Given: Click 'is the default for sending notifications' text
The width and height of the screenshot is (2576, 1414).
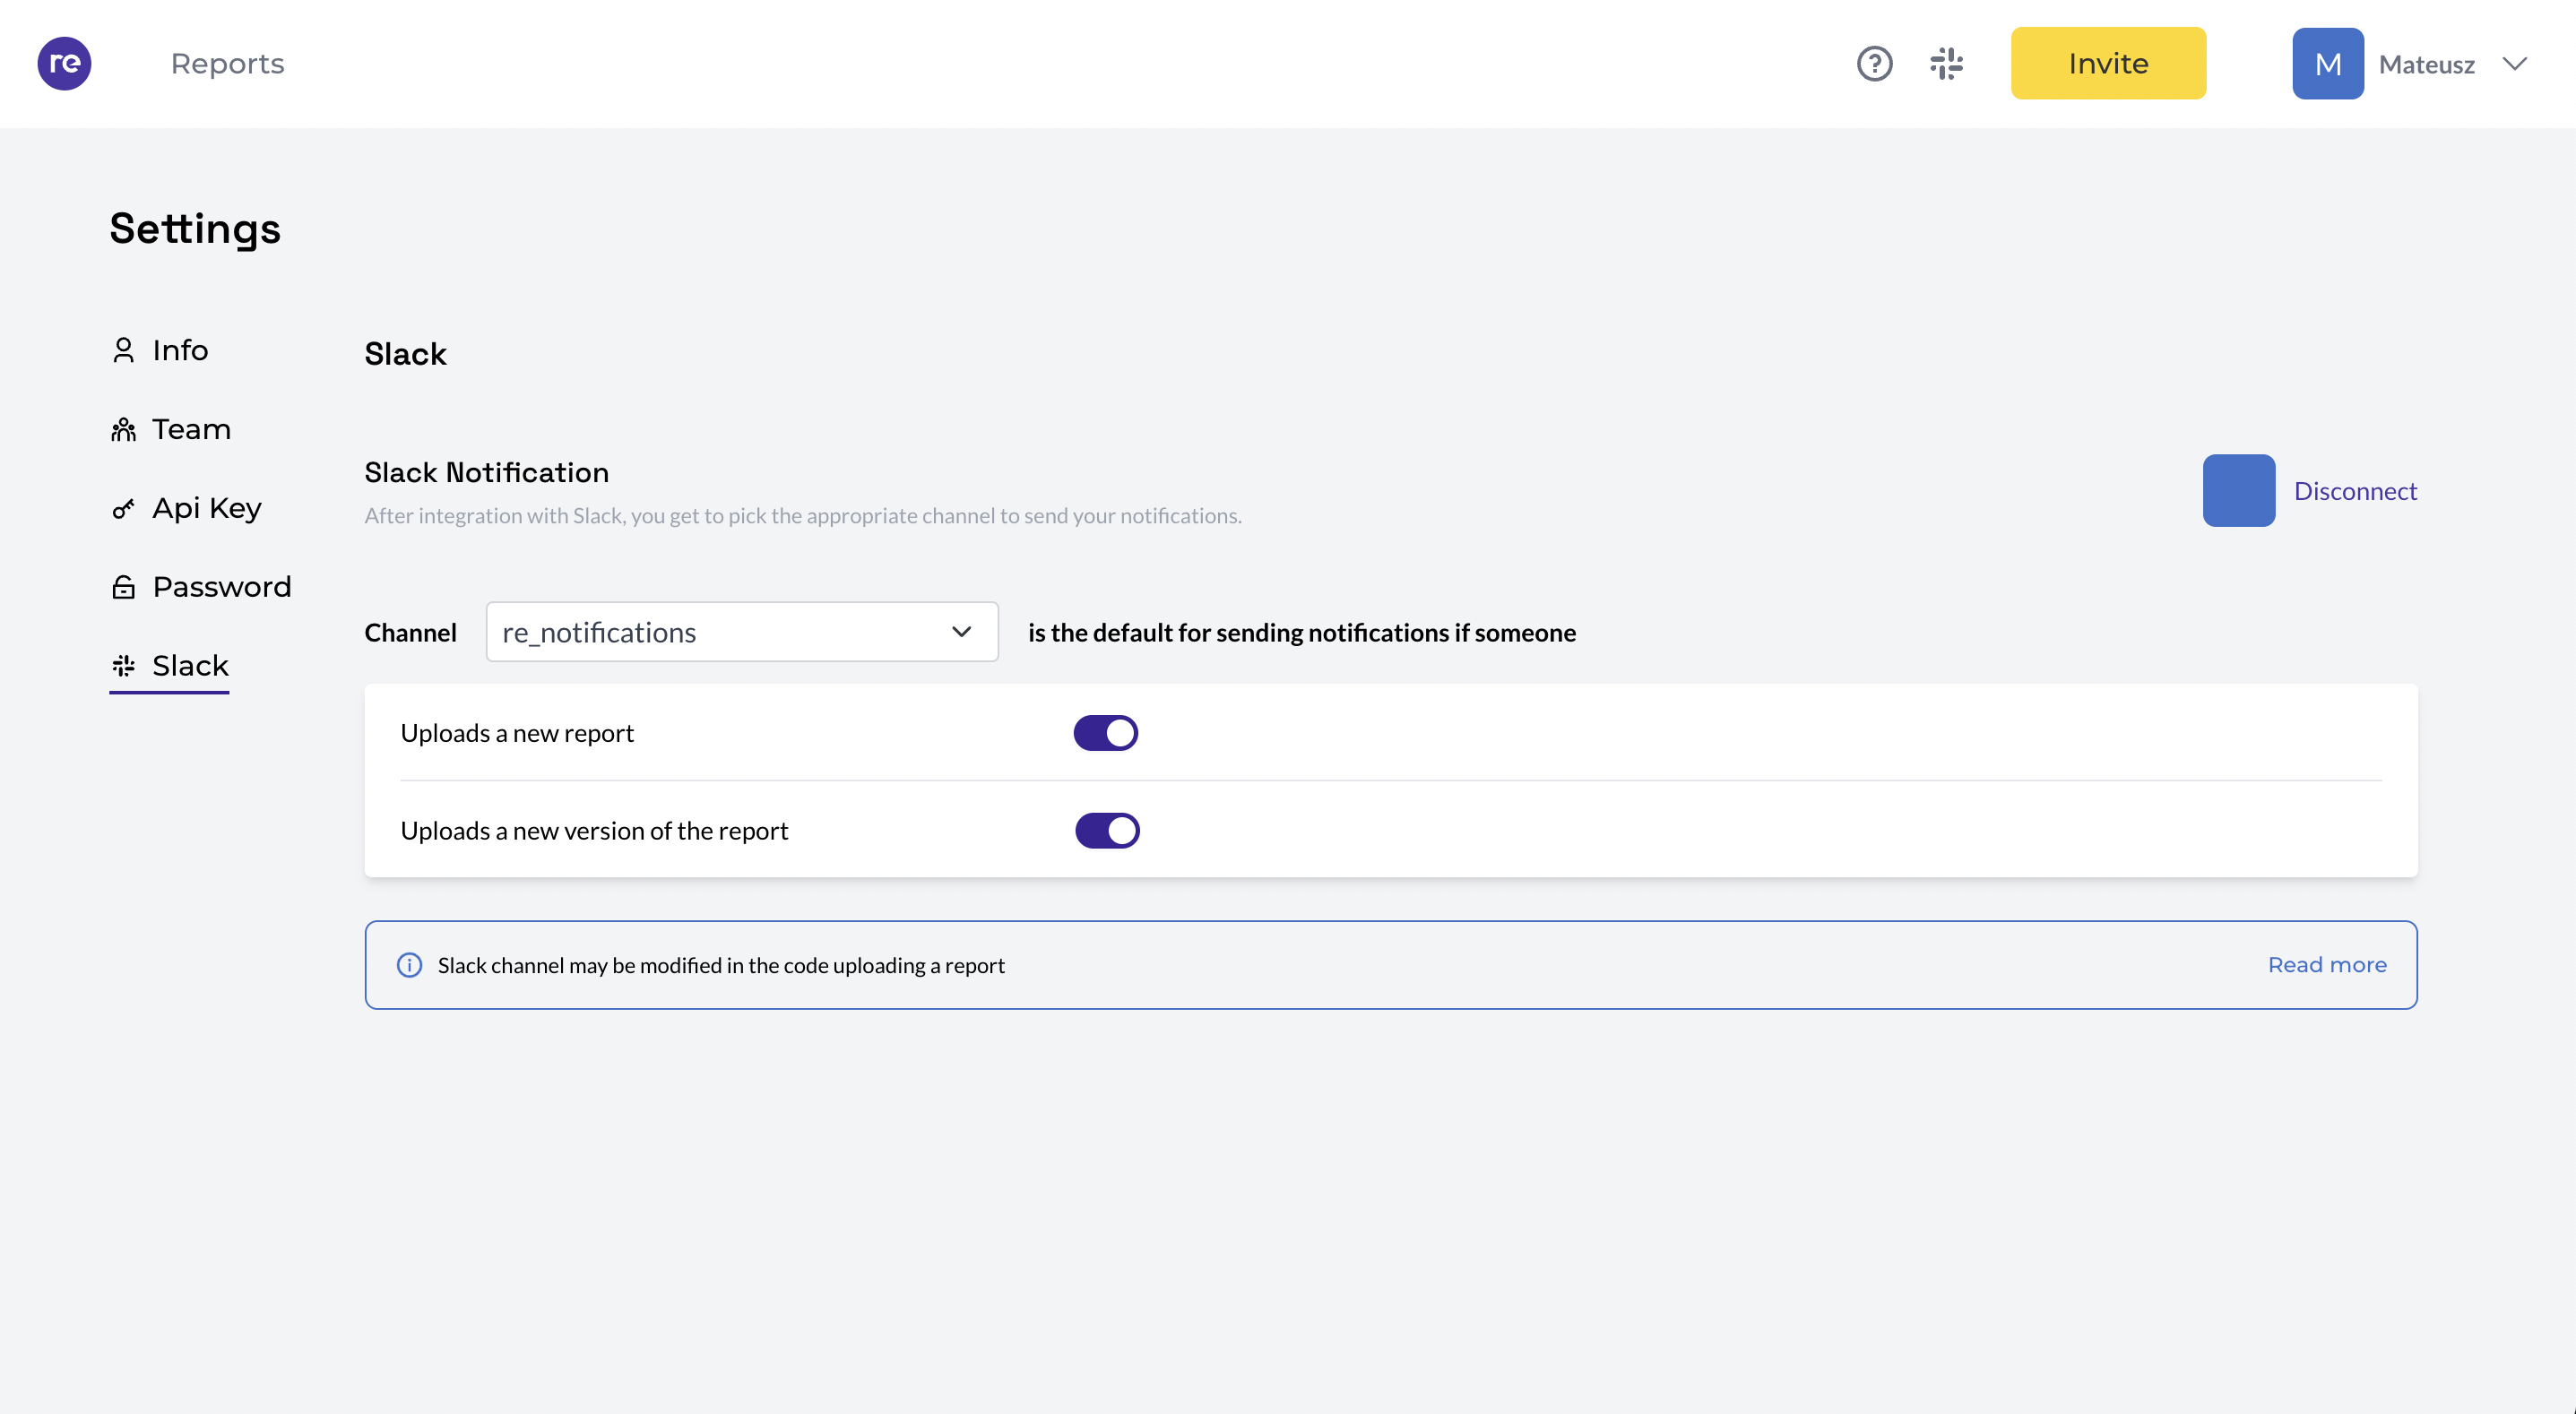Looking at the screenshot, I should click(1302, 633).
